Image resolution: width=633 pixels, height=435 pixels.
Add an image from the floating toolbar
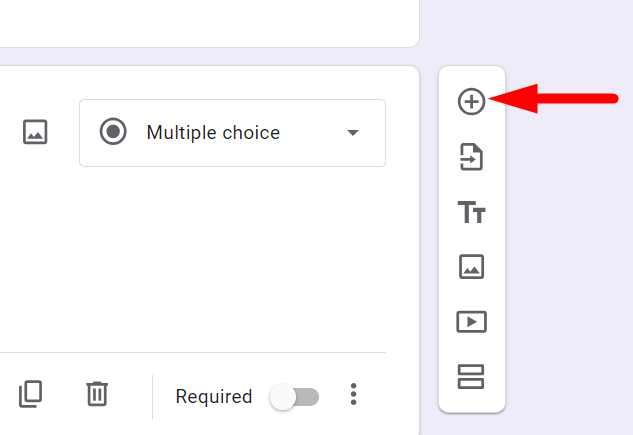pyautogui.click(x=471, y=267)
